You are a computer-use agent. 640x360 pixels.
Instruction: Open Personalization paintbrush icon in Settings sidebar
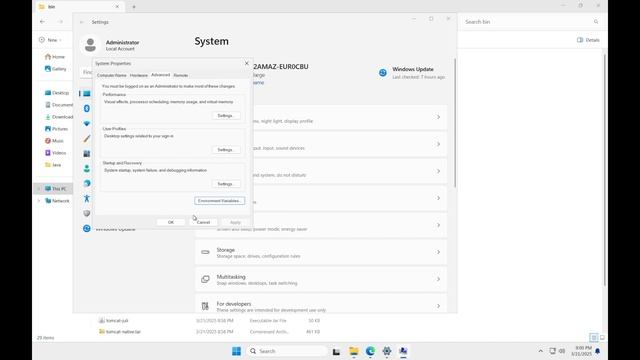point(87,139)
